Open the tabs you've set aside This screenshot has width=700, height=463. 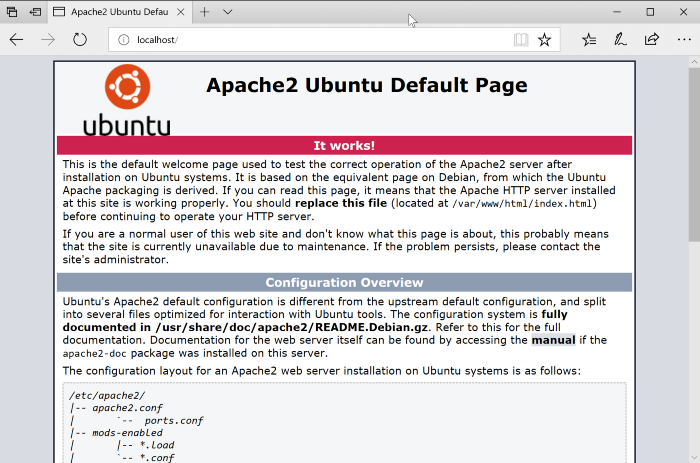pyautogui.click(x=12, y=12)
